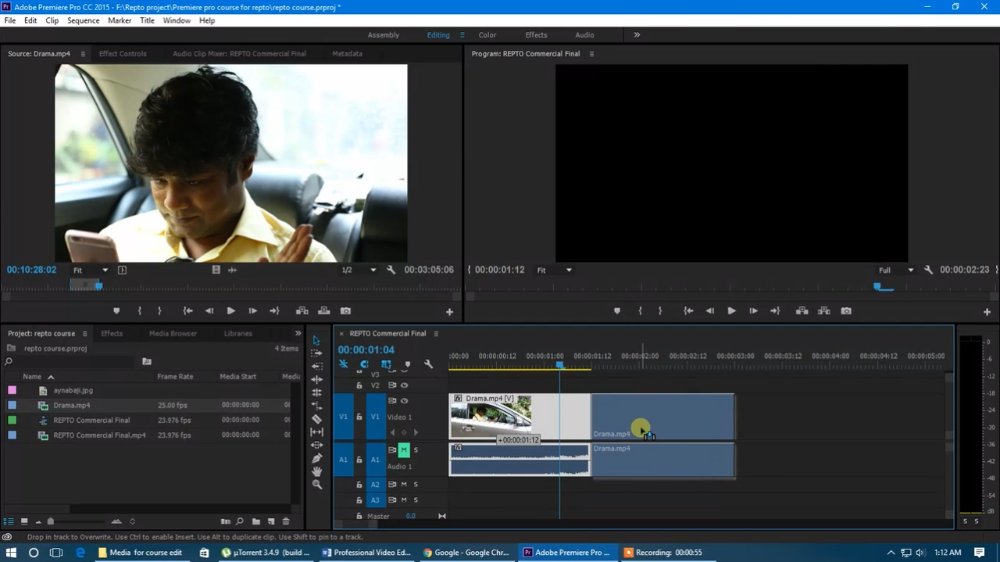Screen dimensions: 1000x562
Task: Switch to the Color workspace
Action: pyautogui.click(x=487, y=35)
